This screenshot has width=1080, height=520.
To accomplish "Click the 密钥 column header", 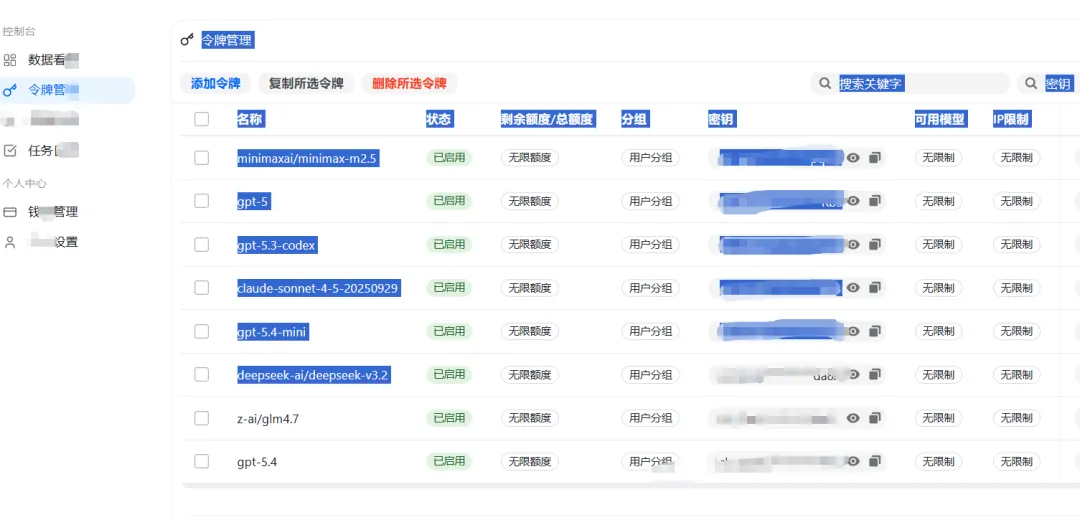I will [721, 119].
